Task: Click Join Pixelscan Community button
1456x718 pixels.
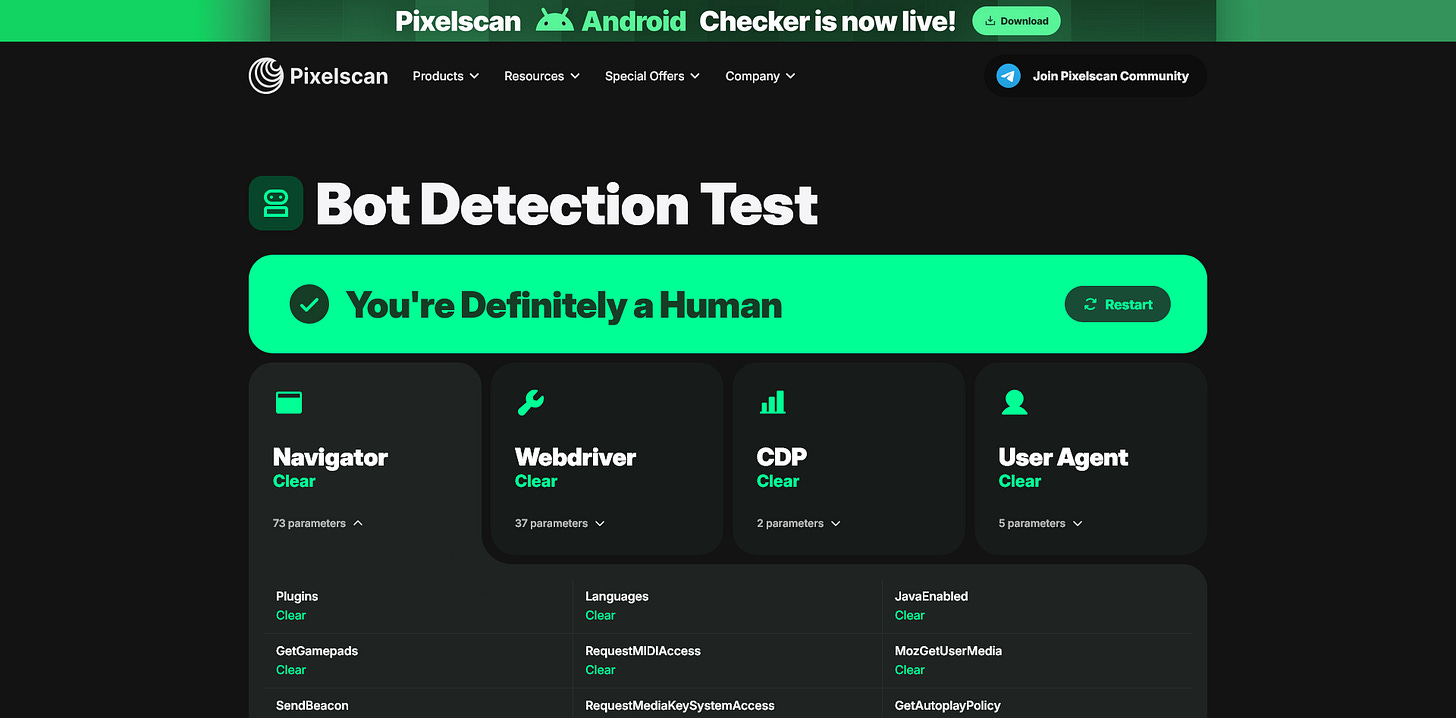Action: [1095, 76]
